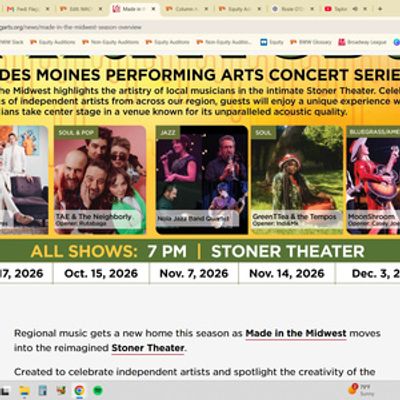Open the MoonShroom bluegrass card
Viewport: 400px width, 400px height.
click(x=373, y=180)
